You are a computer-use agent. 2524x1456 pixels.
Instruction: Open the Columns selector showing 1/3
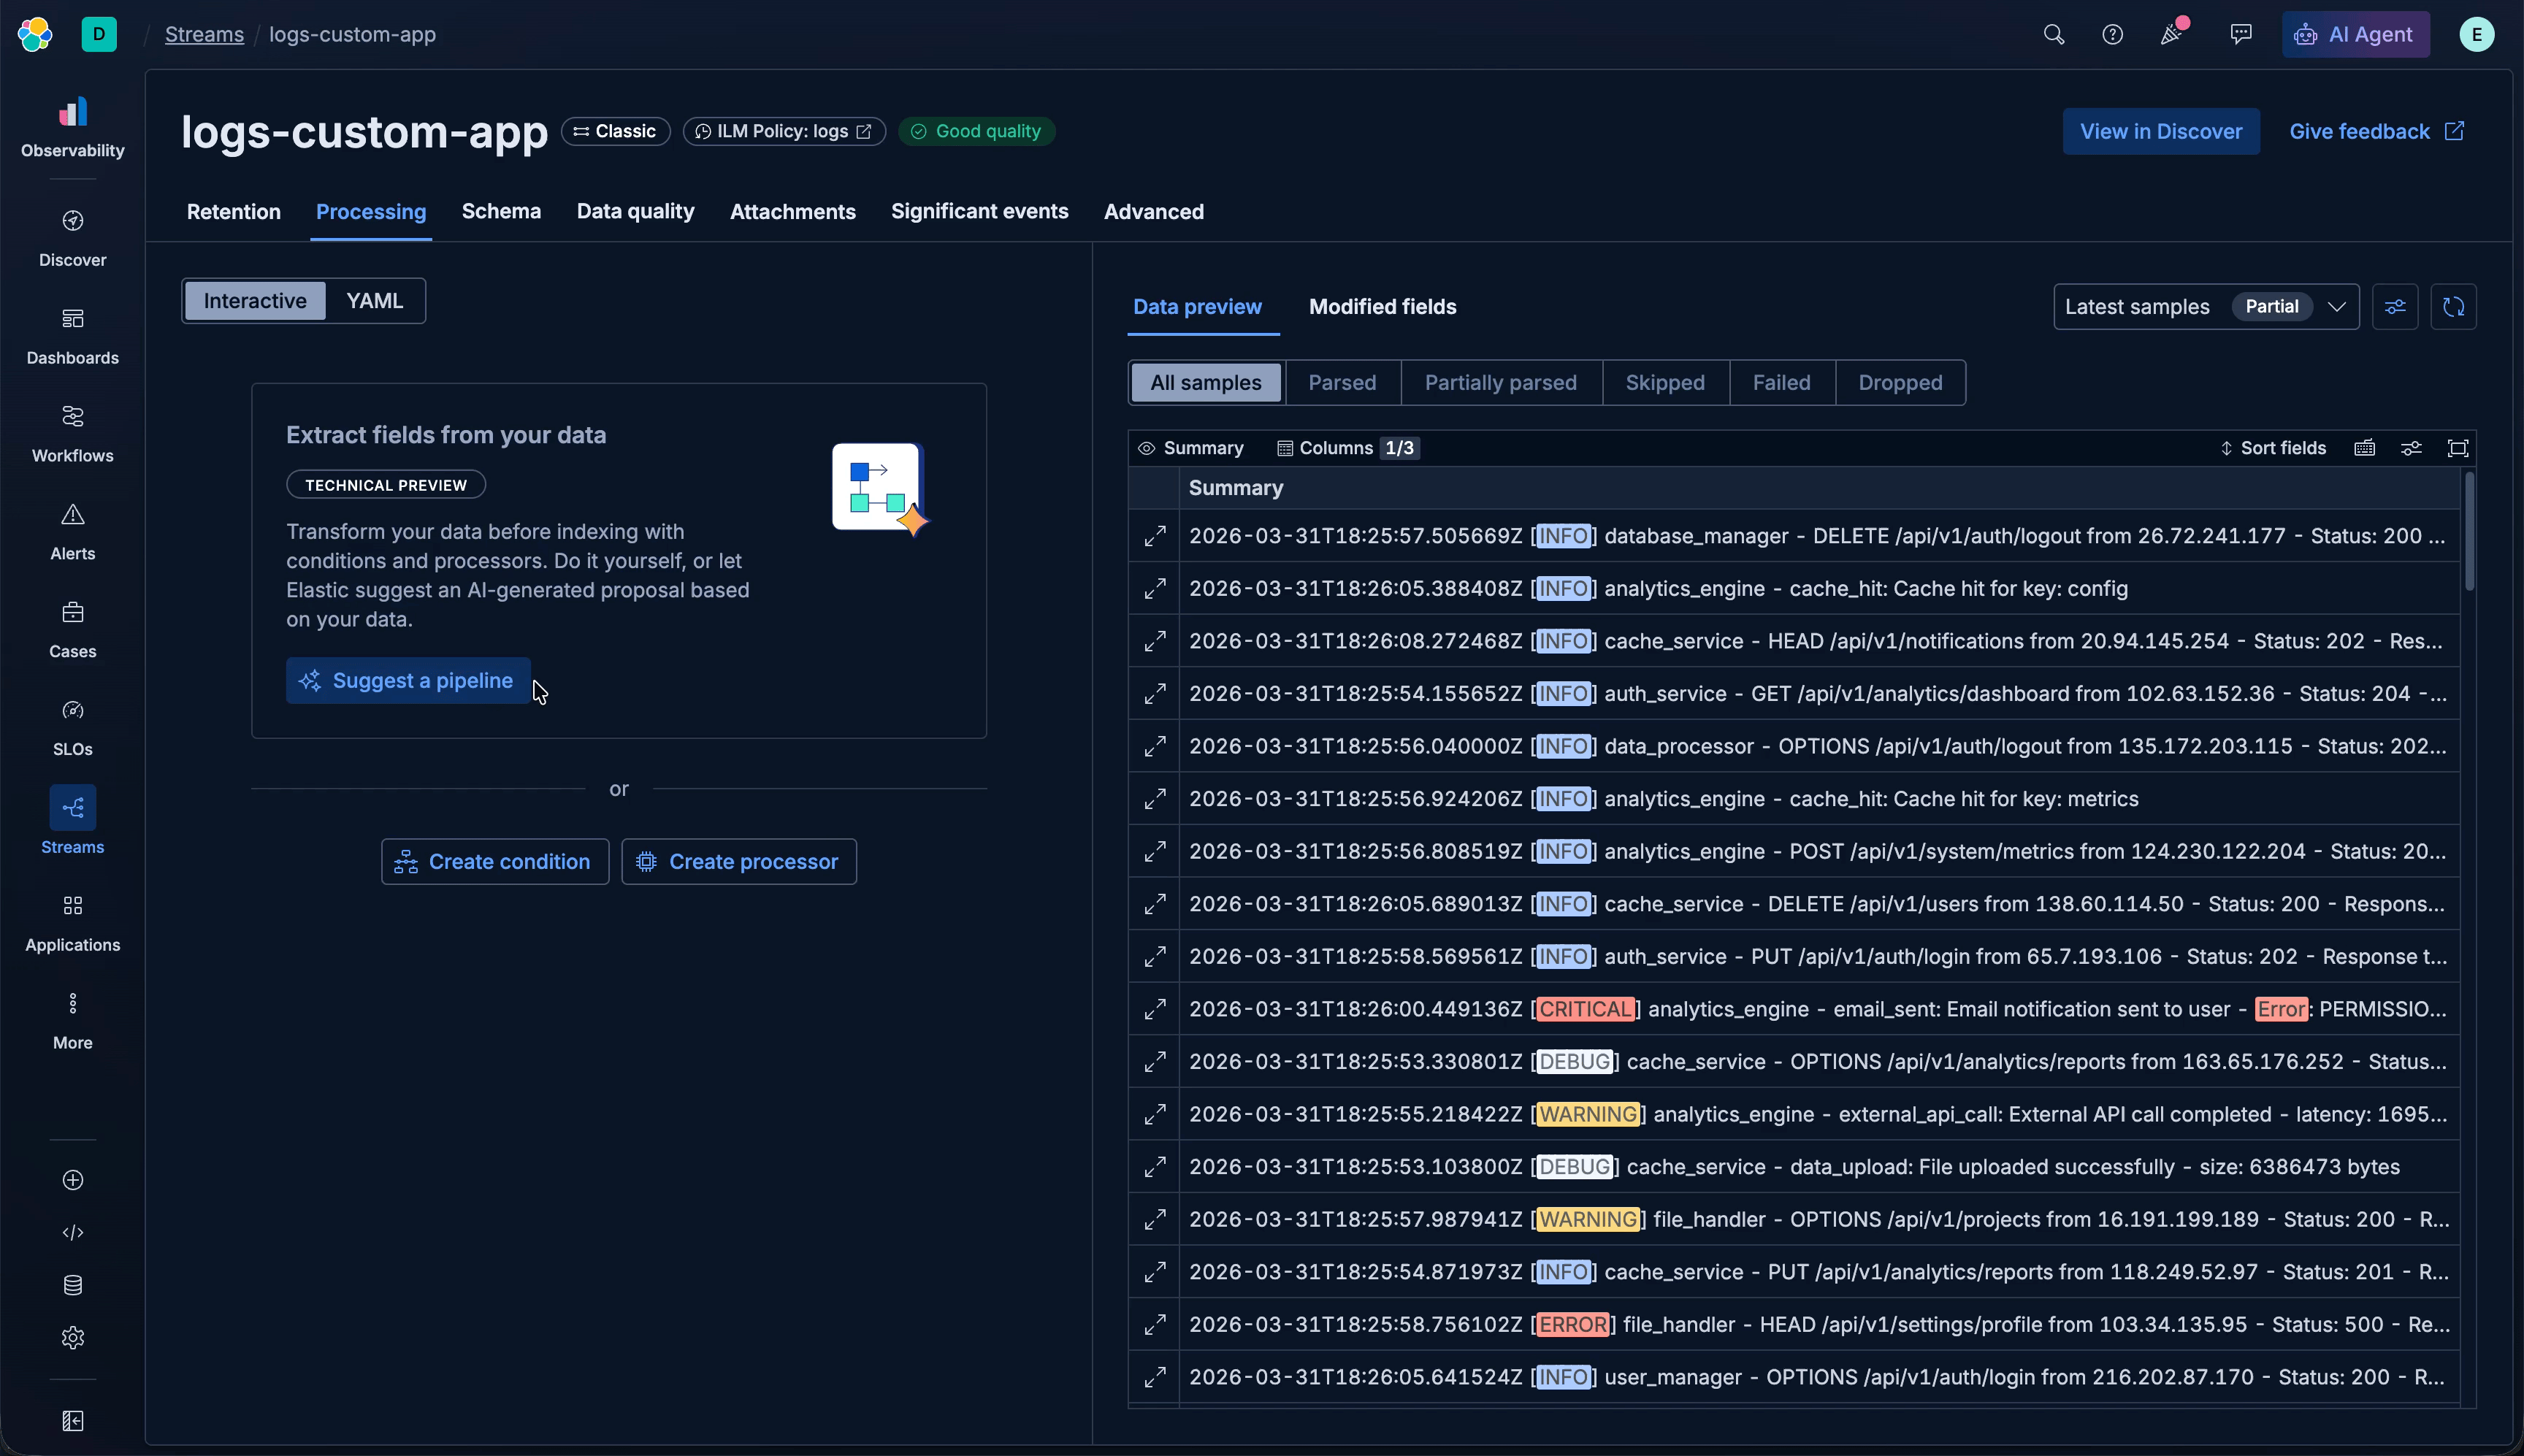click(1345, 447)
